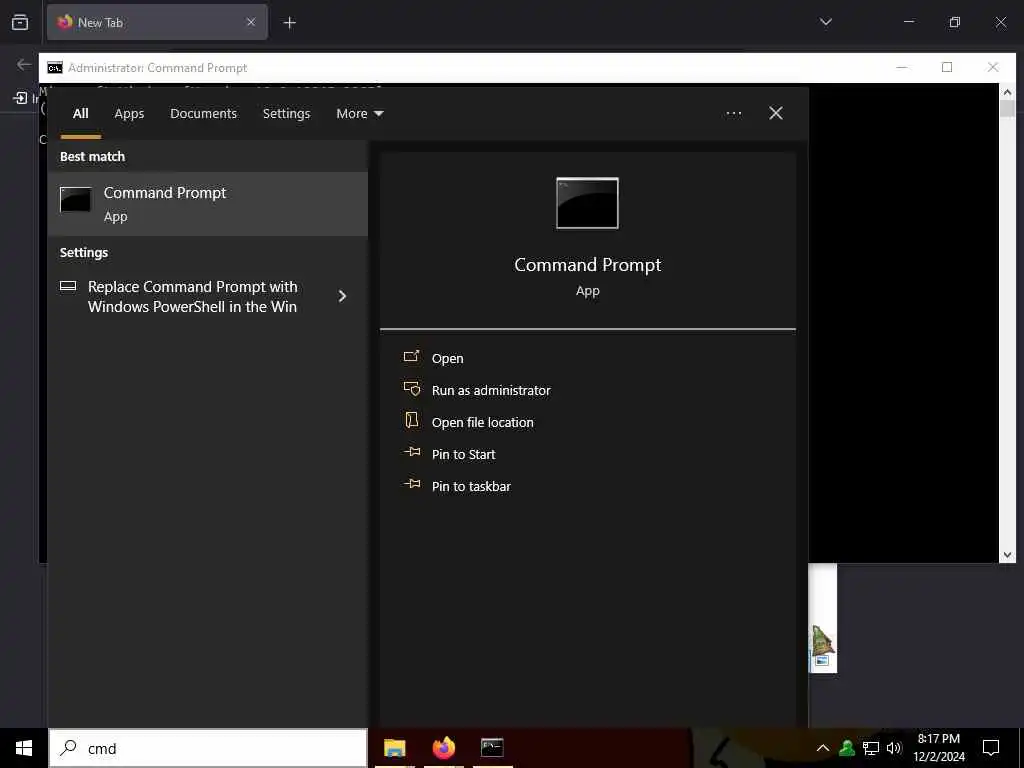Click Open in the Command Prompt actions
This screenshot has height=768, width=1024.
447,359
